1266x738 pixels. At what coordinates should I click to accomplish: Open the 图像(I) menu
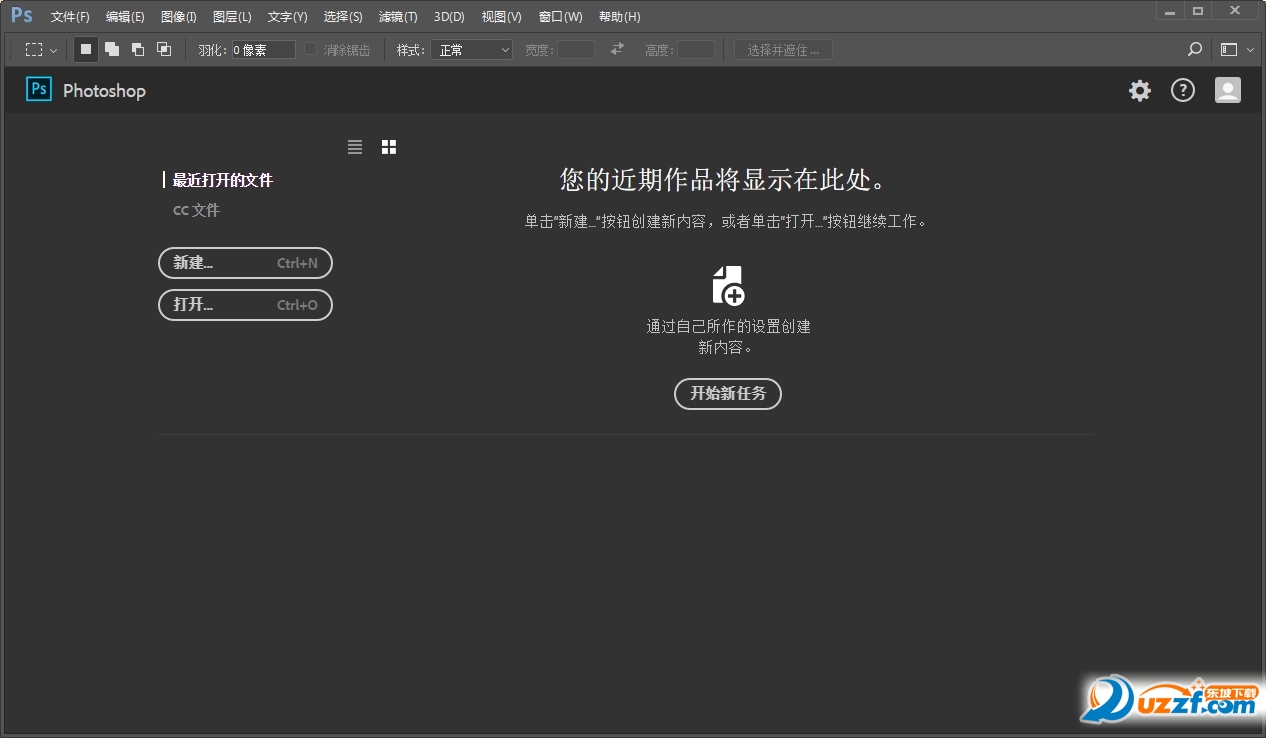179,17
